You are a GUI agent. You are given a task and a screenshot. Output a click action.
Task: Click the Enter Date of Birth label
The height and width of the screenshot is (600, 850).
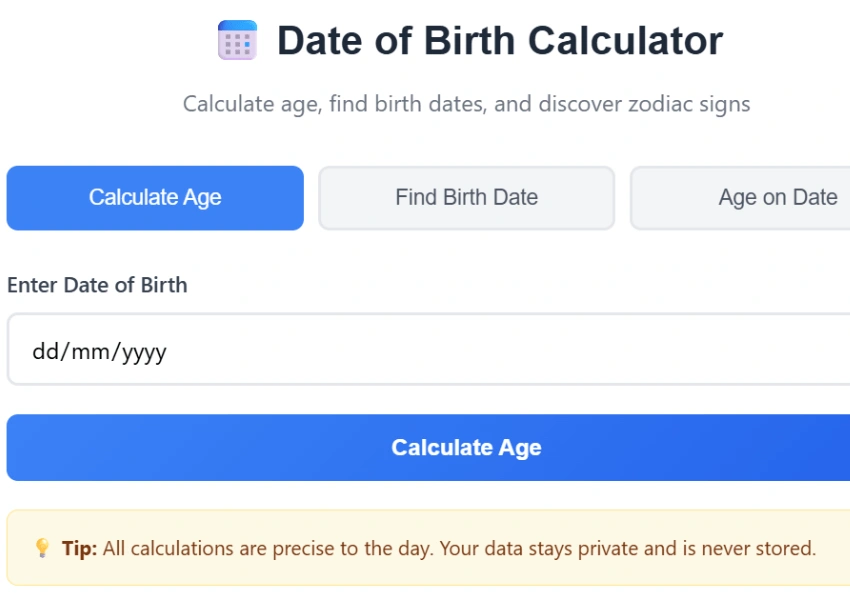[97, 285]
